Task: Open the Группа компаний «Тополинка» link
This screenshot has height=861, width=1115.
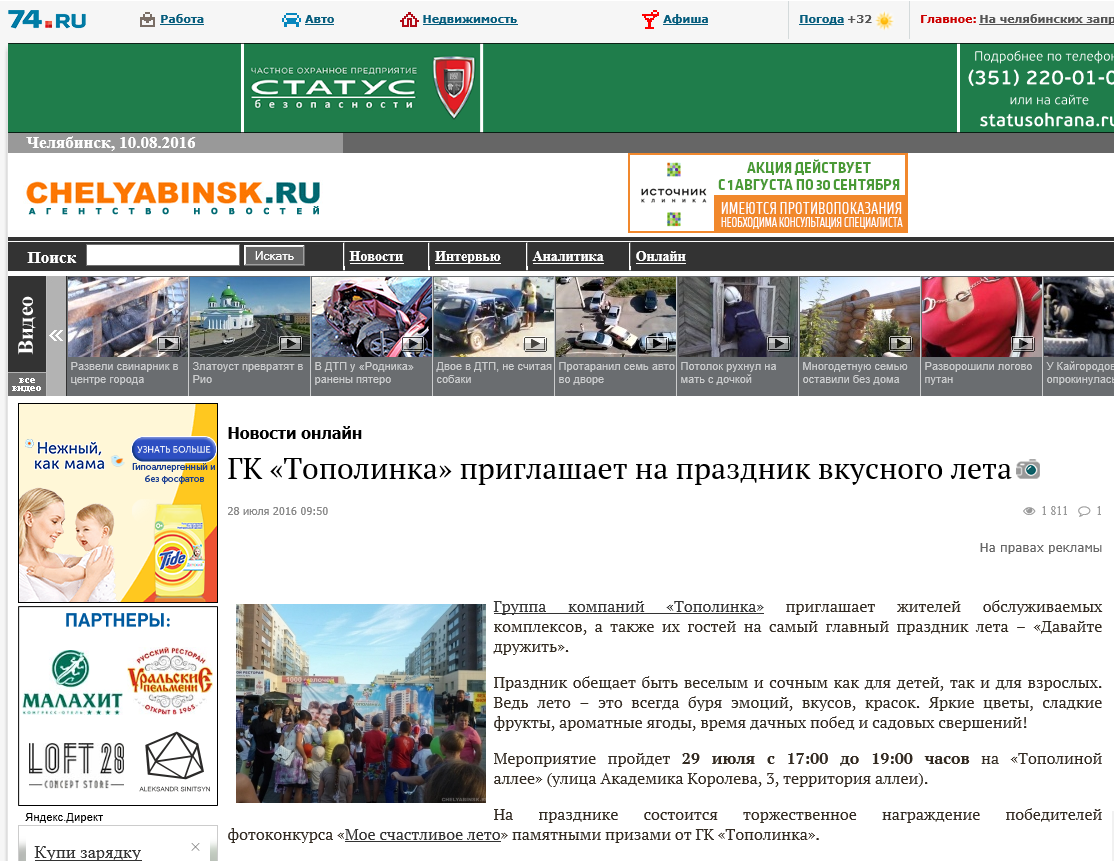Action: click(629, 607)
